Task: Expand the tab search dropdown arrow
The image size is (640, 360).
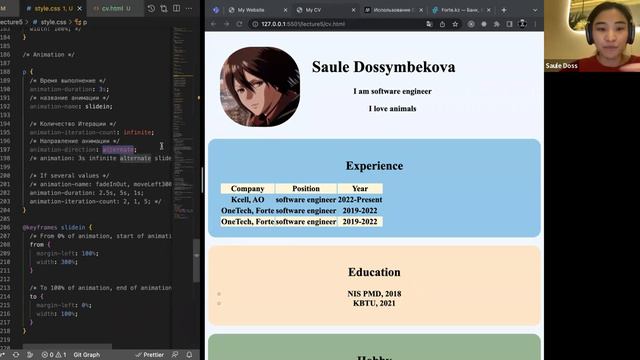Action: (535, 10)
